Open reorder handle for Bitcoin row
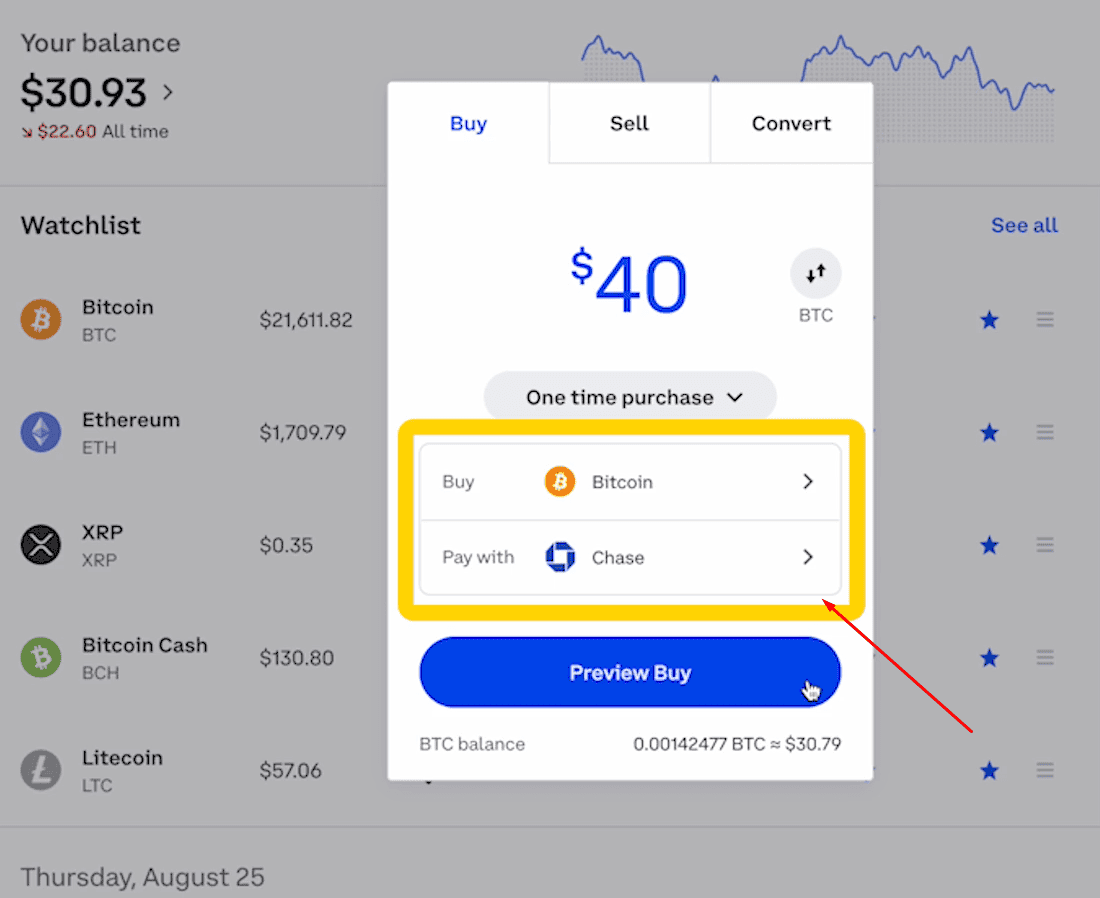The image size is (1100, 898). tap(1045, 320)
